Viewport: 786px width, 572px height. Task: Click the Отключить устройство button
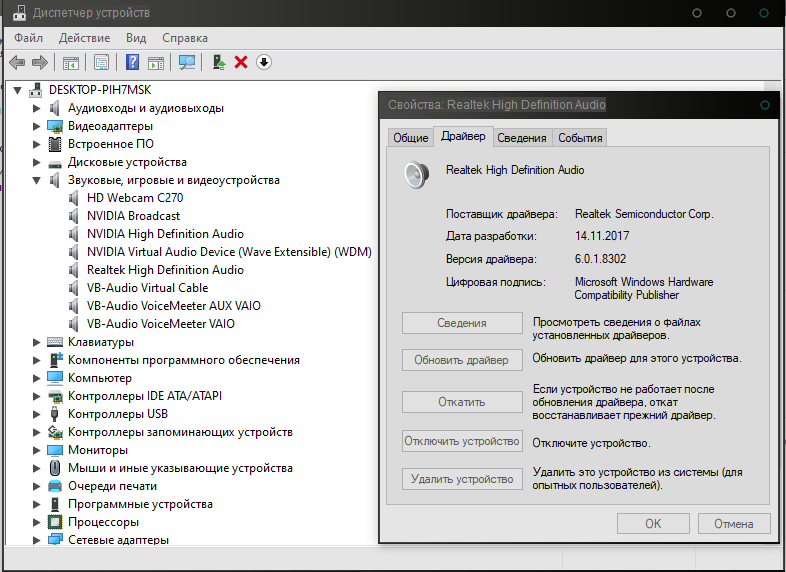[462, 441]
